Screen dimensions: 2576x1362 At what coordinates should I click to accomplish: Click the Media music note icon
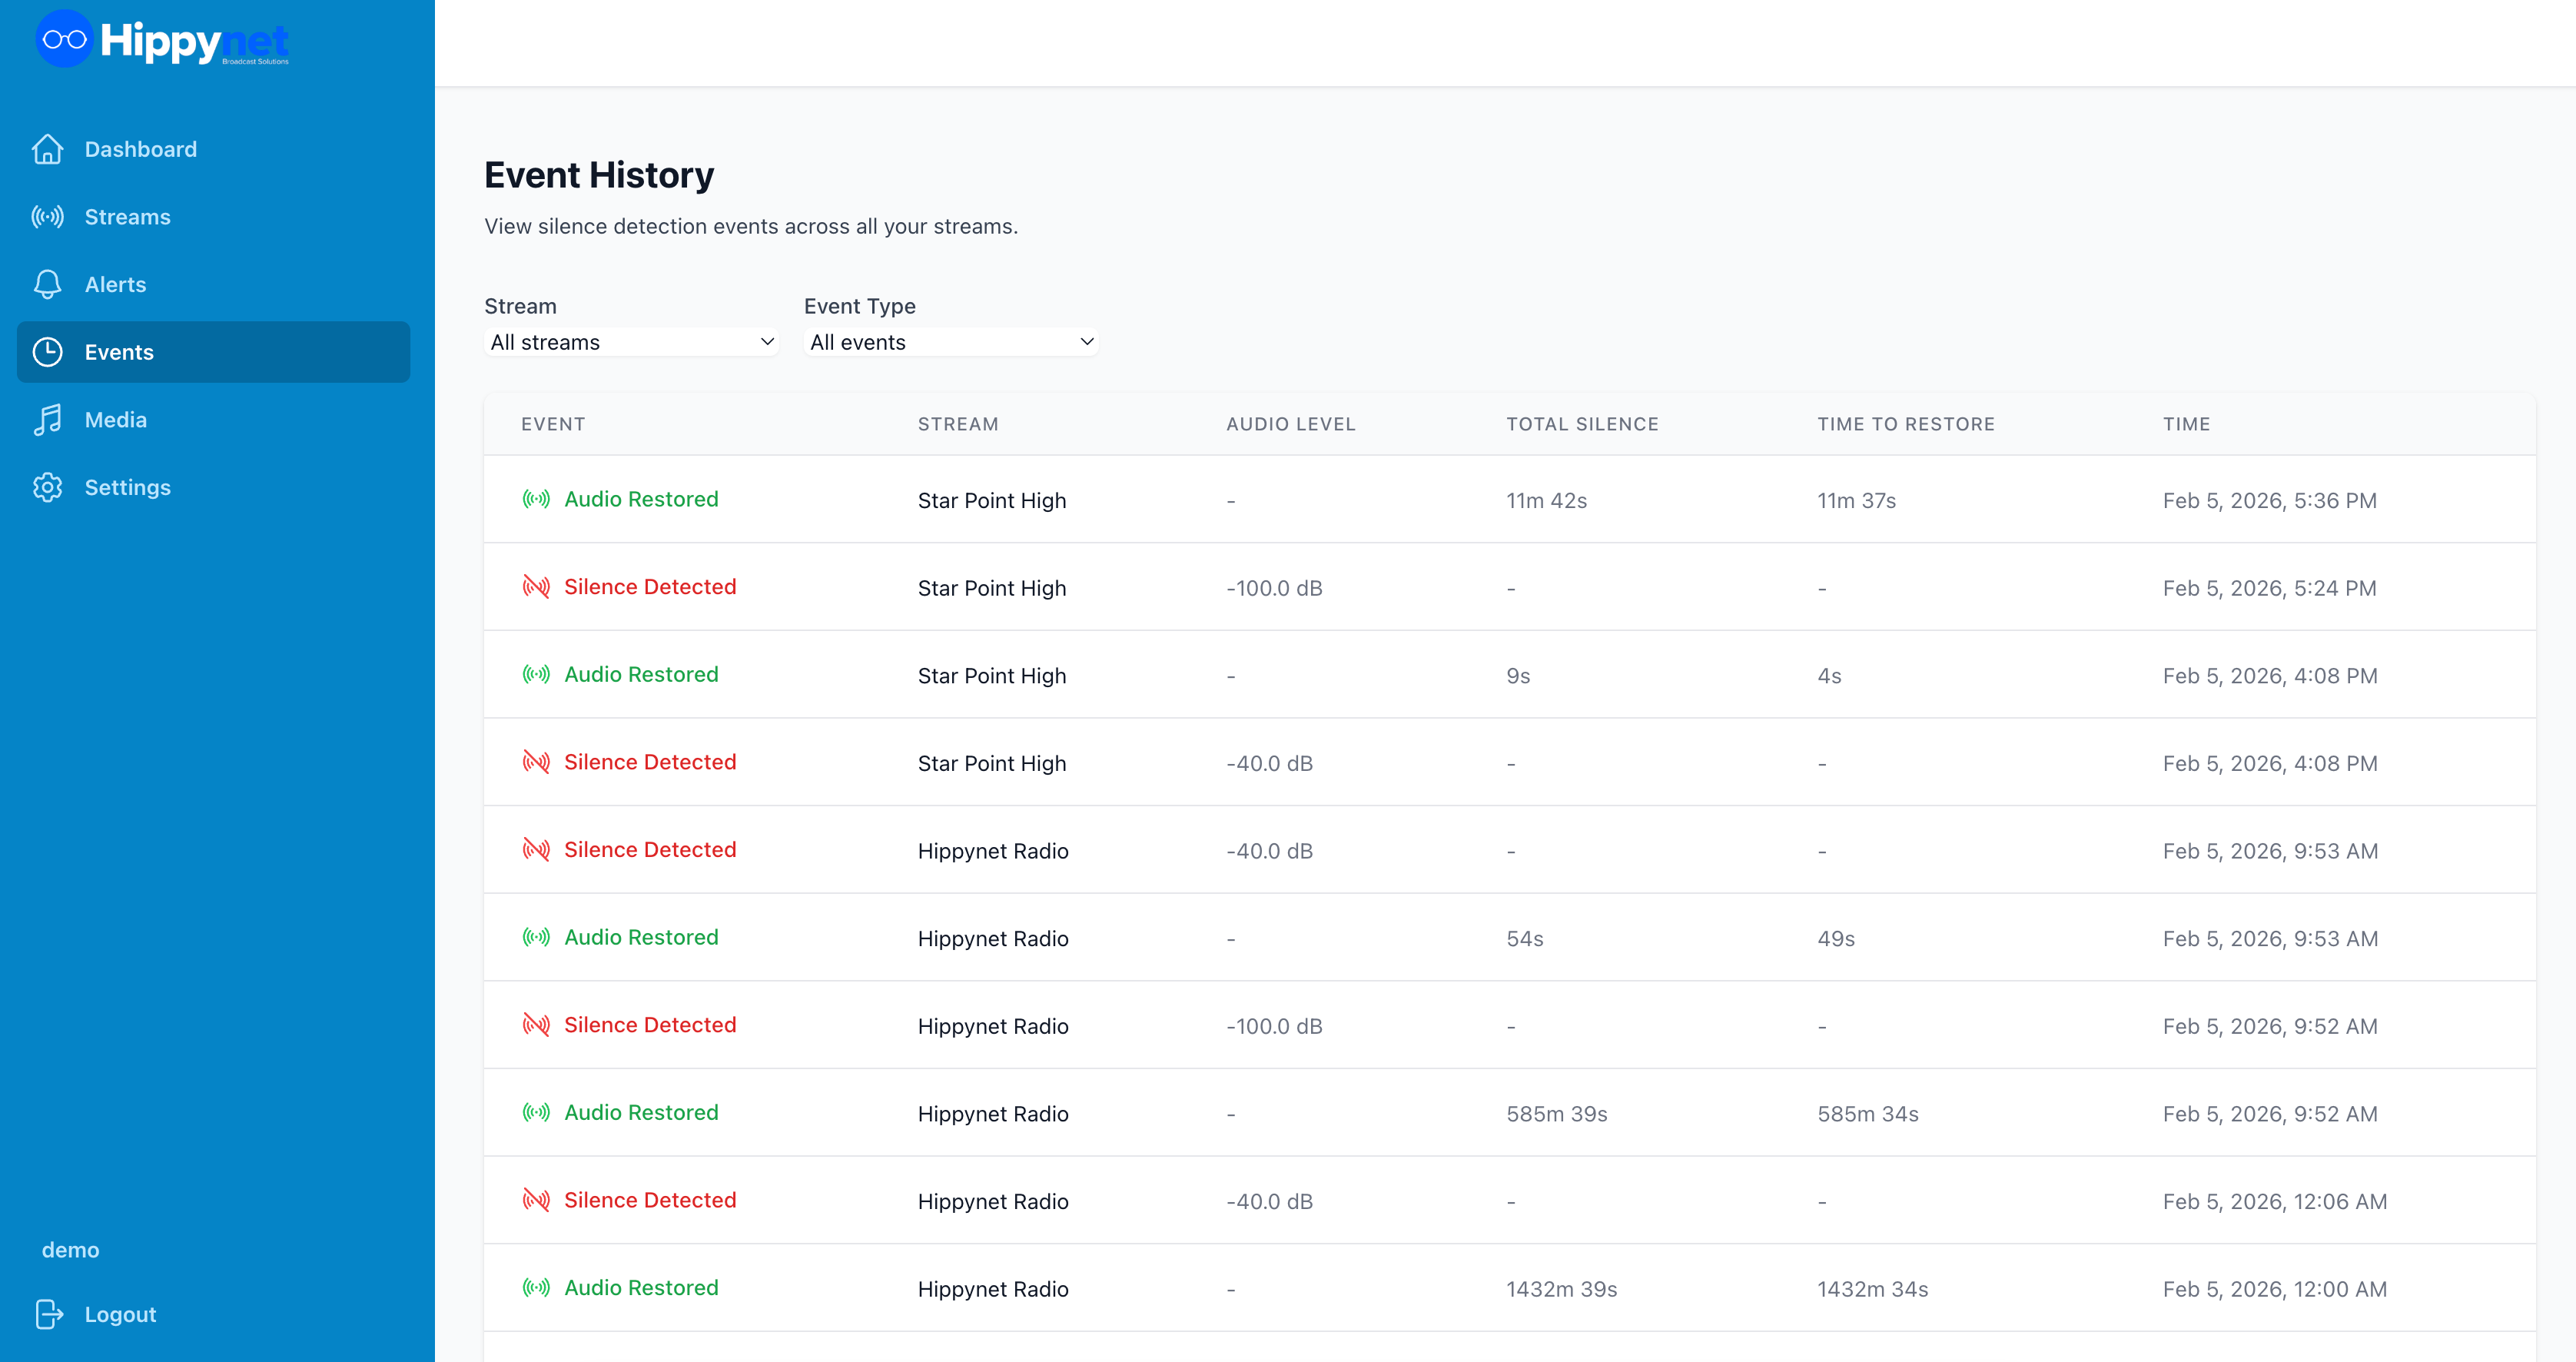click(47, 420)
